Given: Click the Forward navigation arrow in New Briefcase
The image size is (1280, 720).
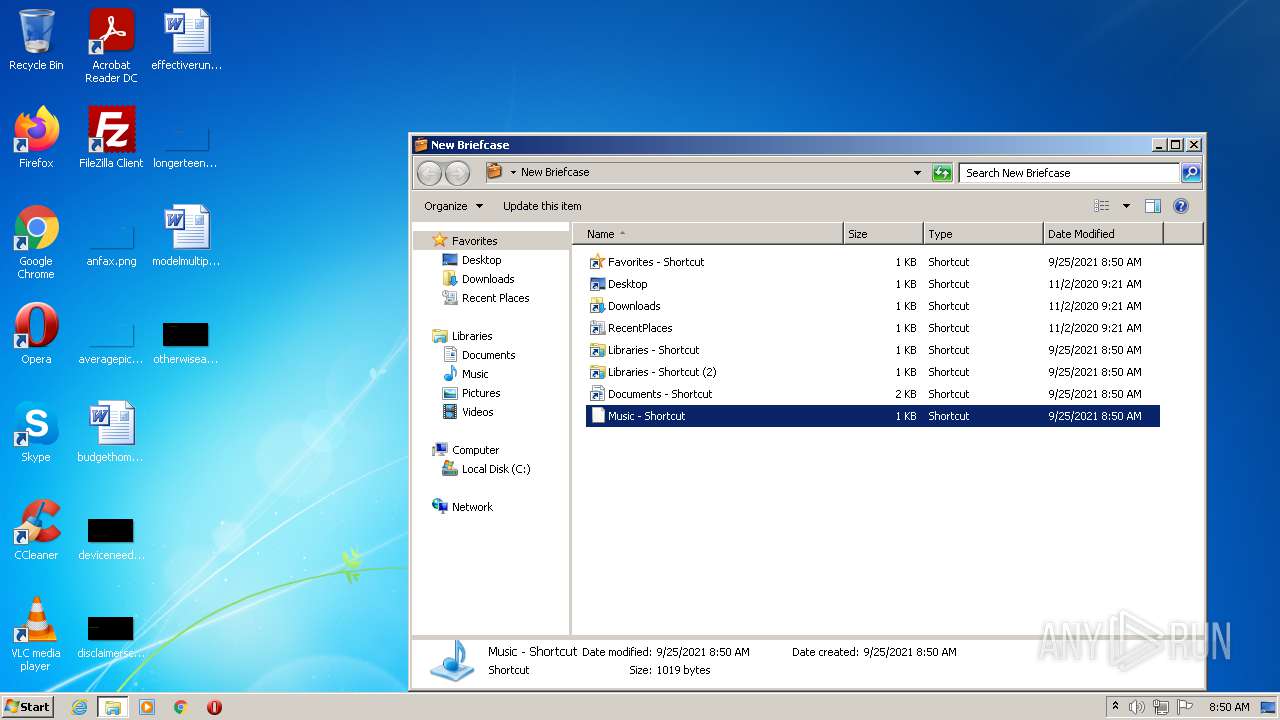Looking at the screenshot, I should pos(457,173).
